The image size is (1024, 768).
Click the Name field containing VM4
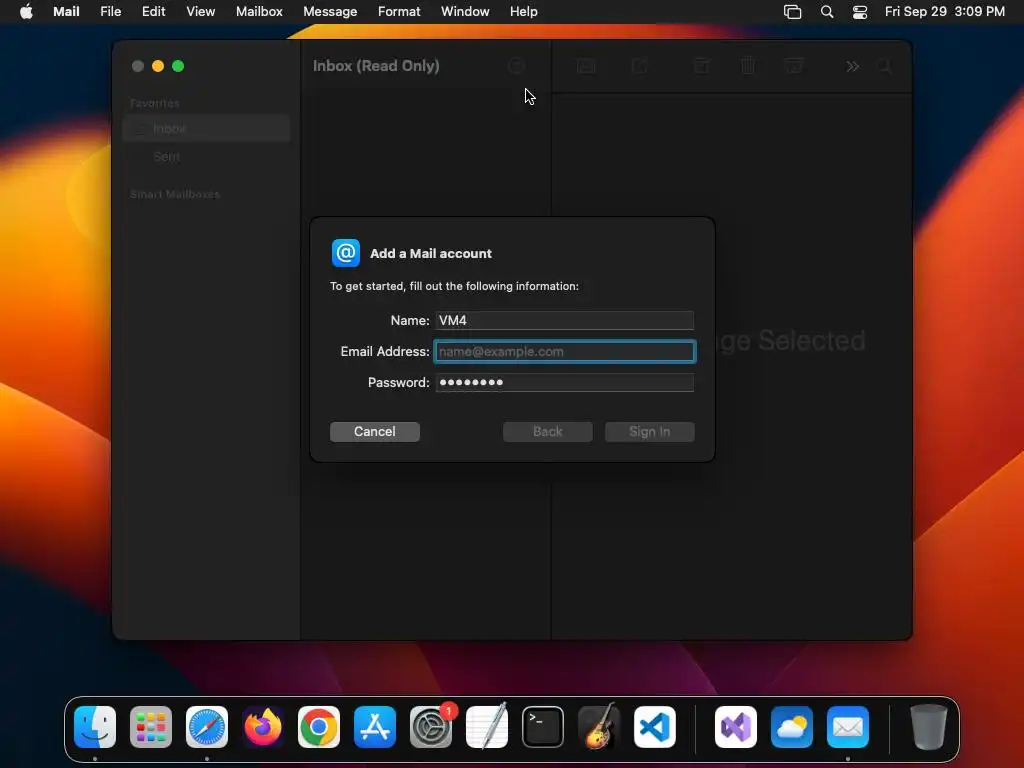[x=564, y=320]
